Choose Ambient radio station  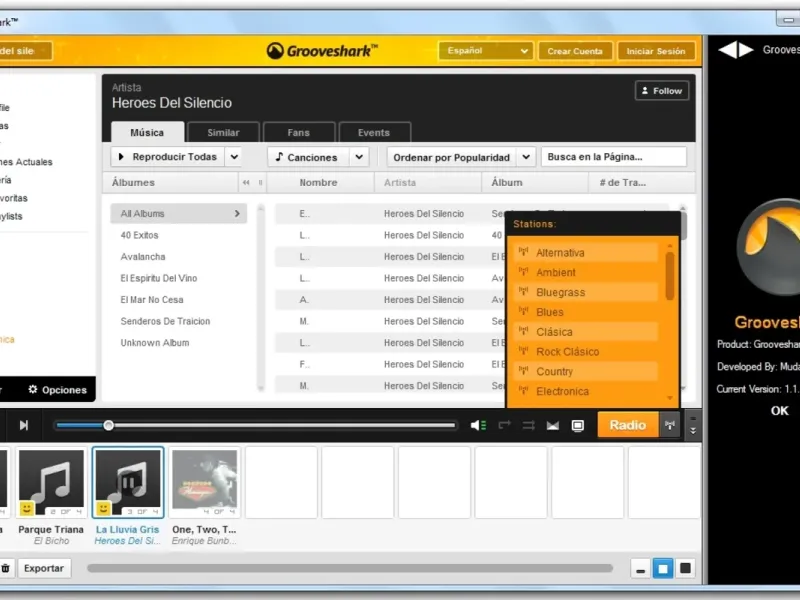pyautogui.click(x=587, y=272)
